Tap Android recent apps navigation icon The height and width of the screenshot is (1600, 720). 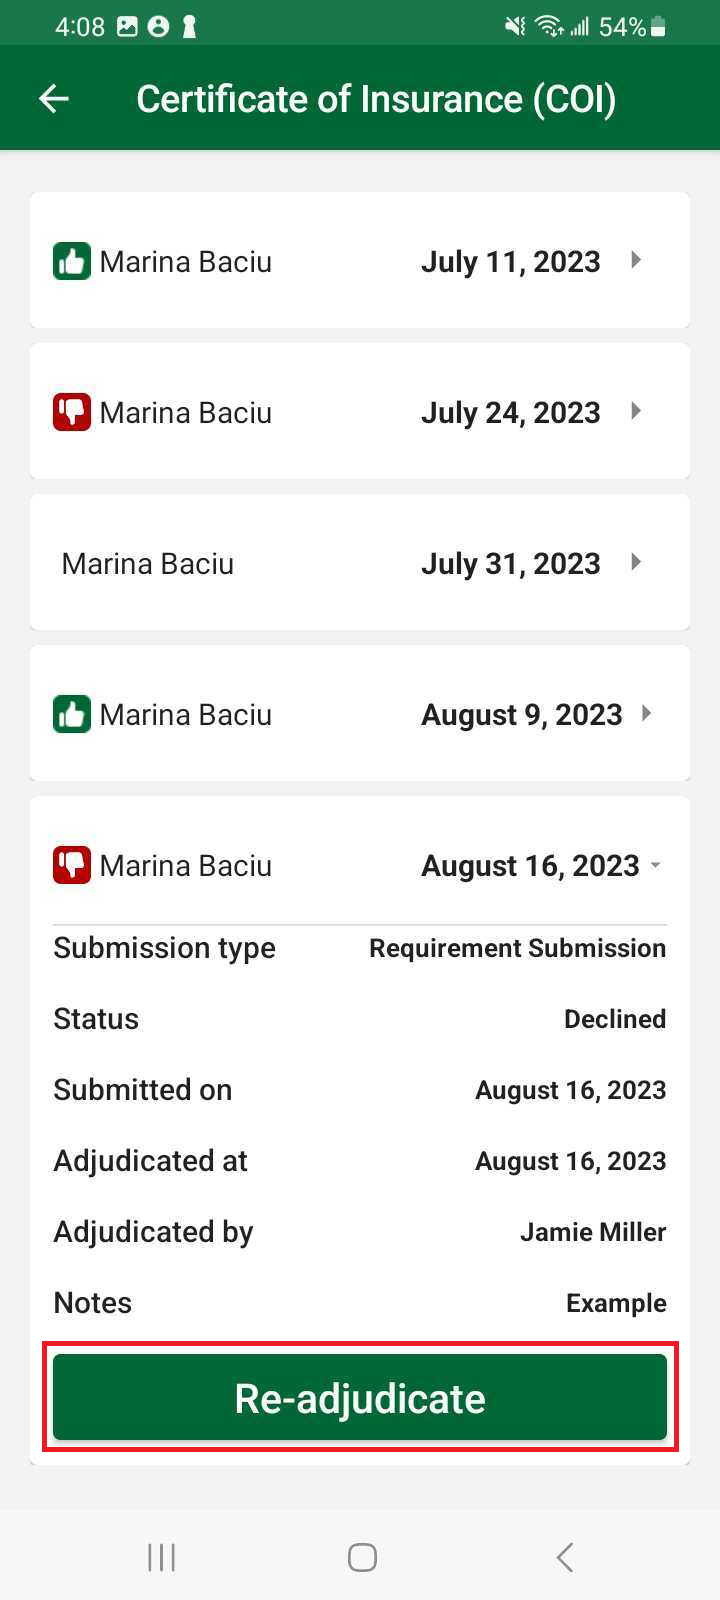[x=161, y=1557]
